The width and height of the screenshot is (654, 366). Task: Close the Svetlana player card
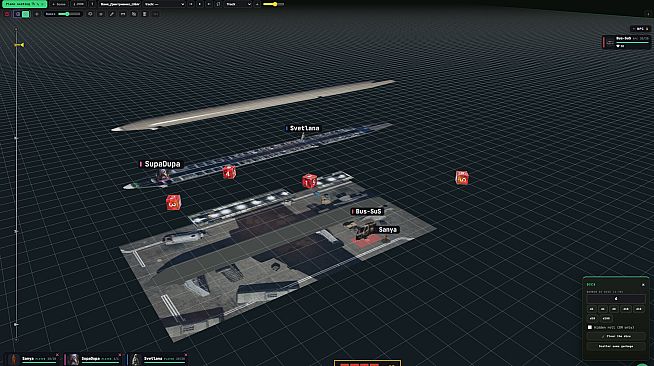(186, 355)
